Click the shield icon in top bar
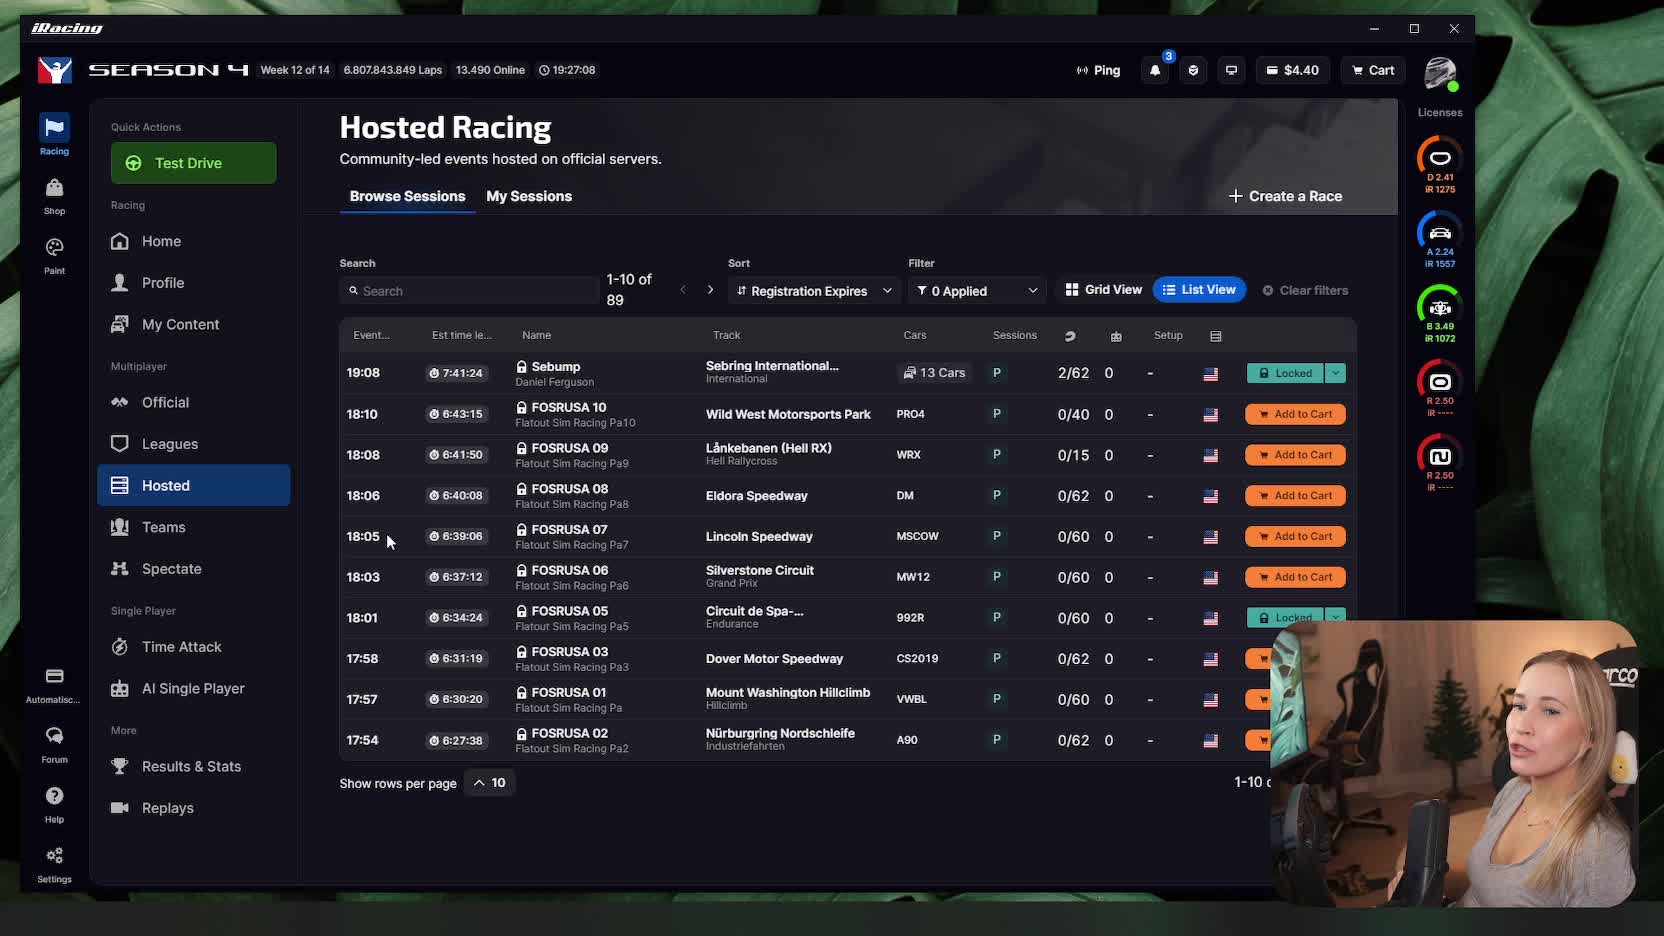The width and height of the screenshot is (1664, 936). 1193,70
